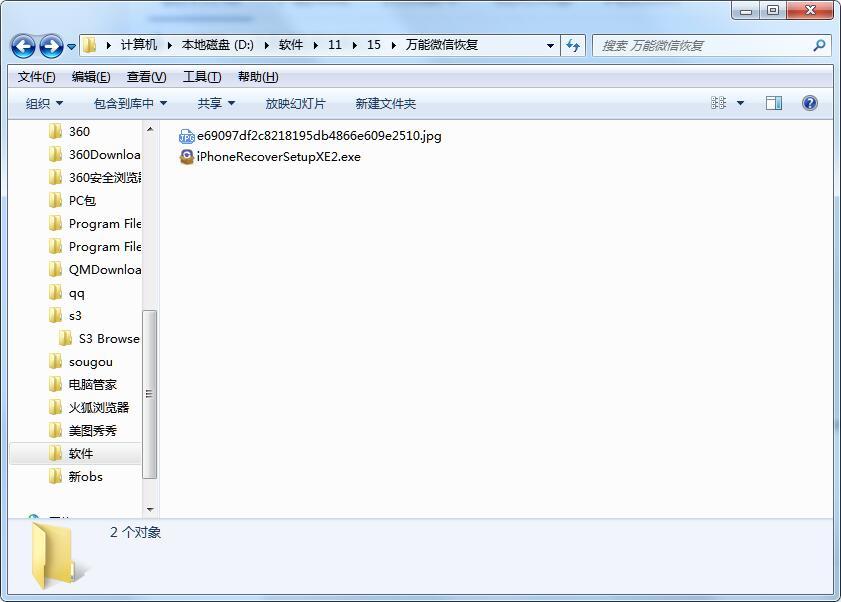
Task: Select the QMDownloa folder in tree
Action: click(105, 270)
